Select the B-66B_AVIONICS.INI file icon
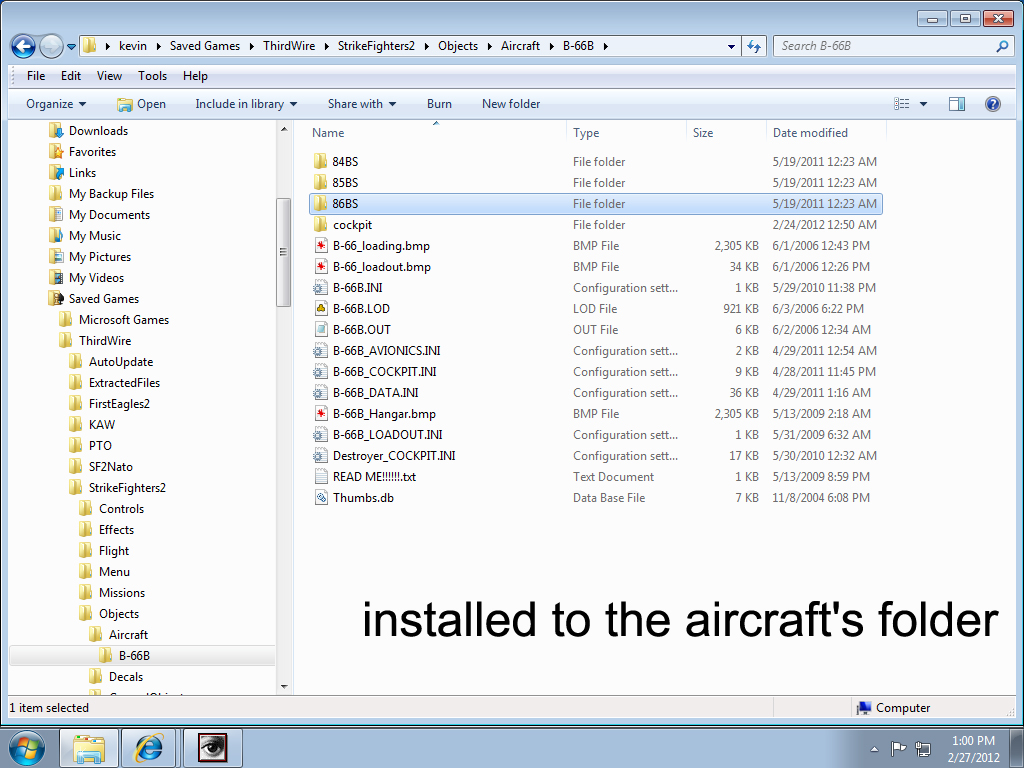The image size is (1024, 768). (x=320, y=351)
